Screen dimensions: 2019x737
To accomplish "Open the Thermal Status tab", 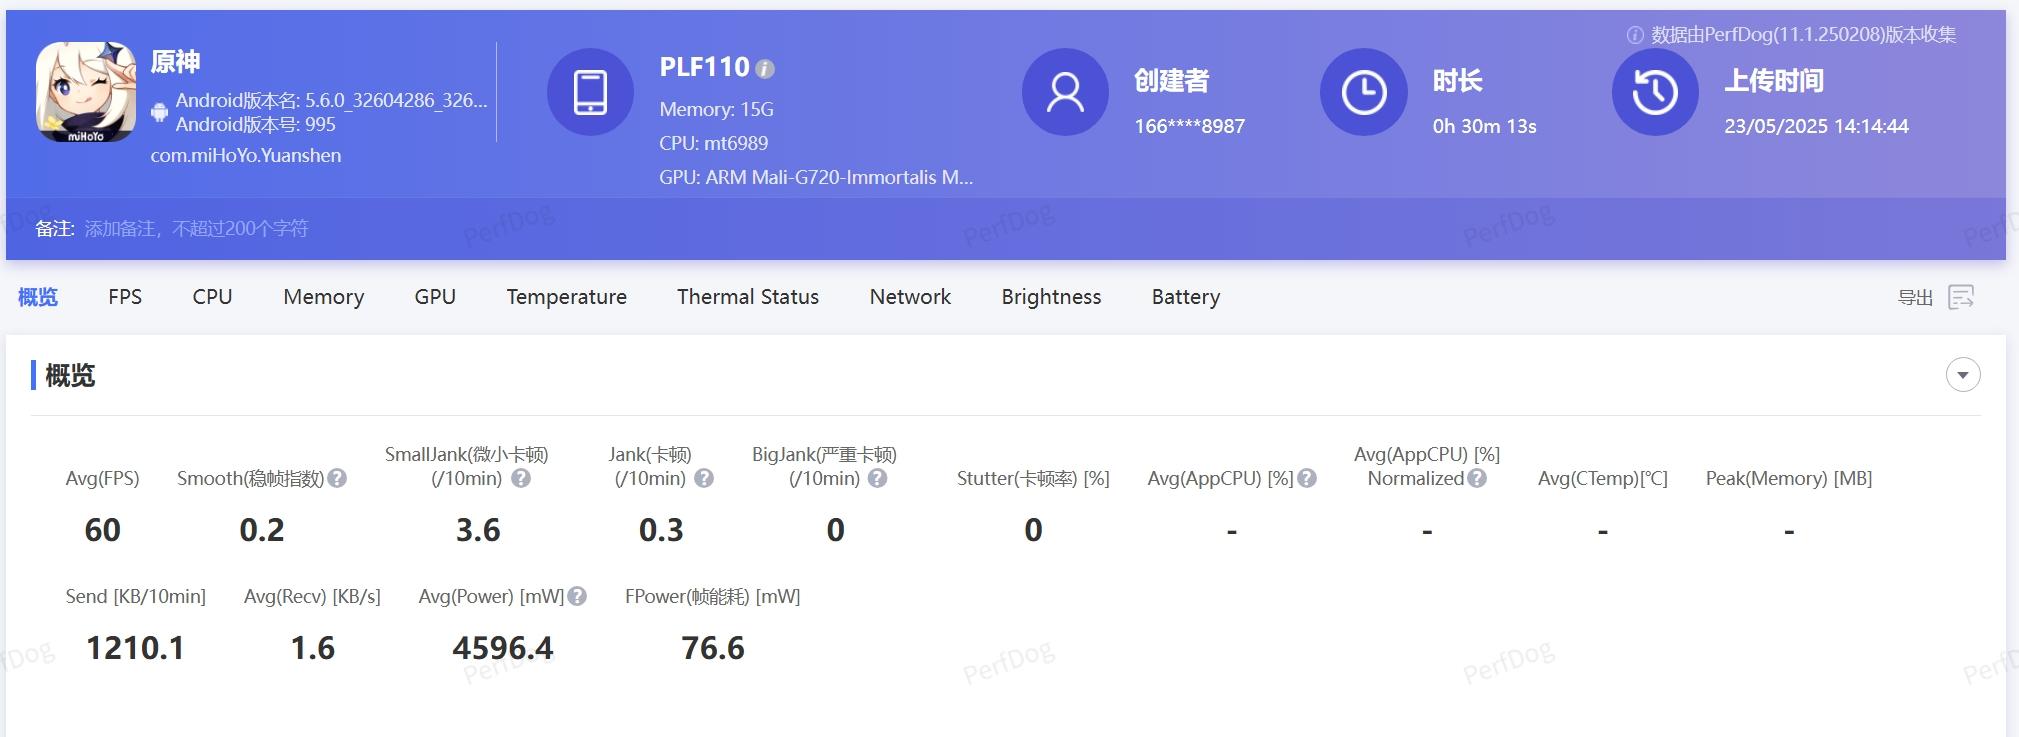I will coord(748,297).
